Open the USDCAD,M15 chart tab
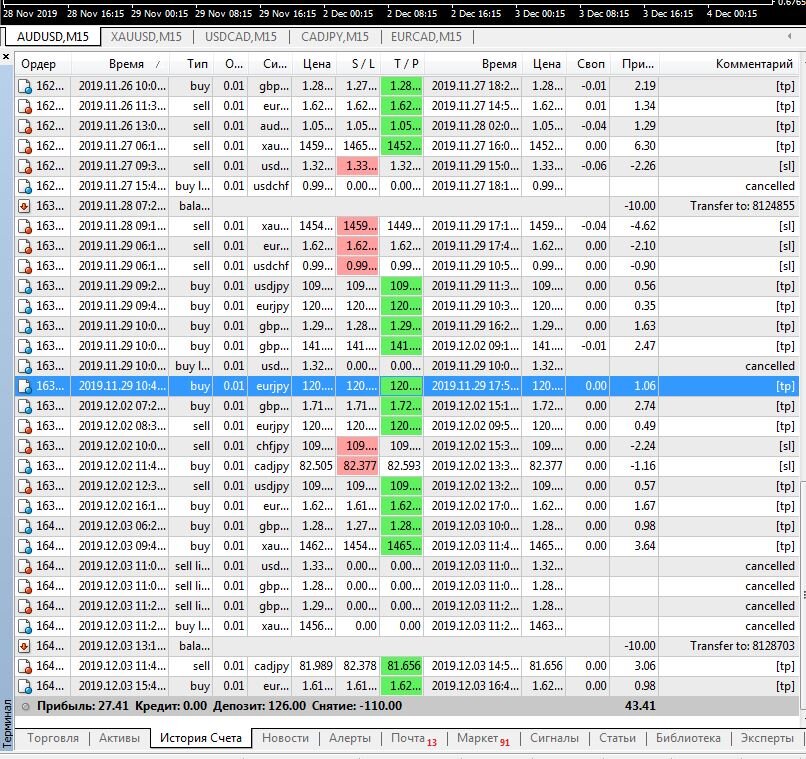This screenshot has height=759, width=806. tap(241, 37)
